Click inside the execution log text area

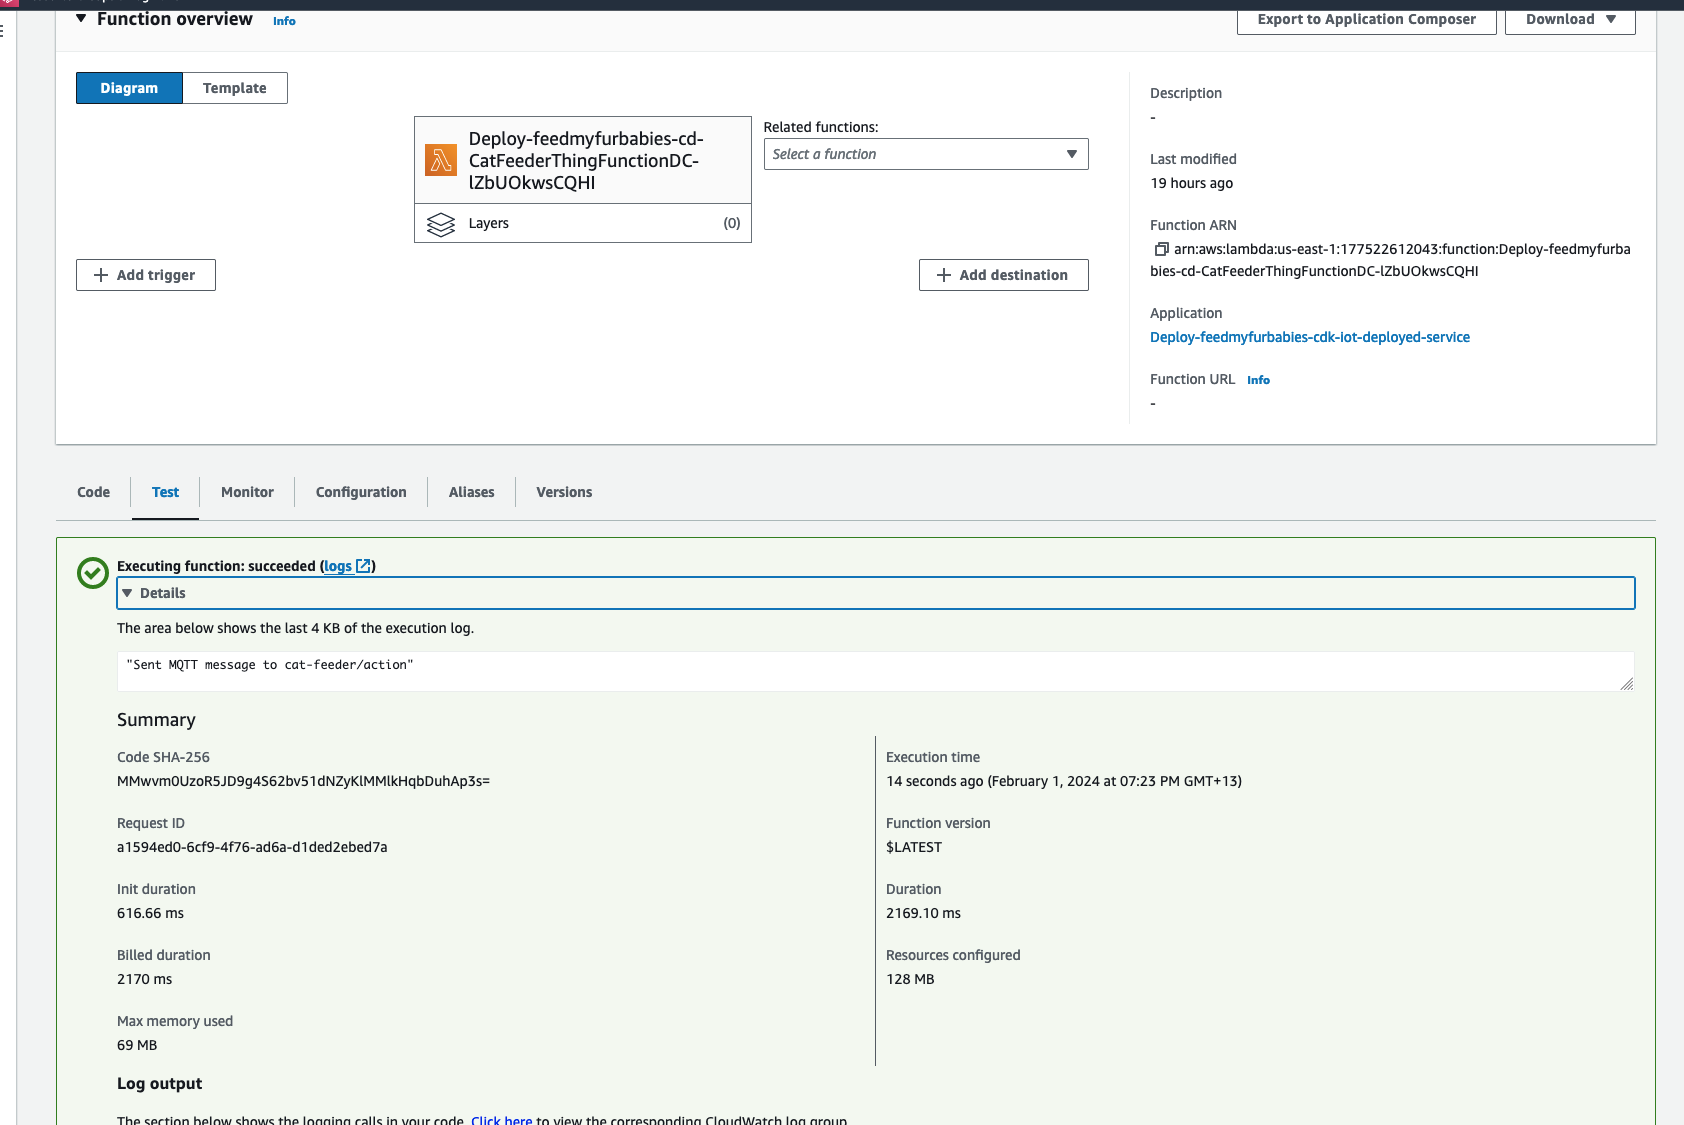pos(876,671)
